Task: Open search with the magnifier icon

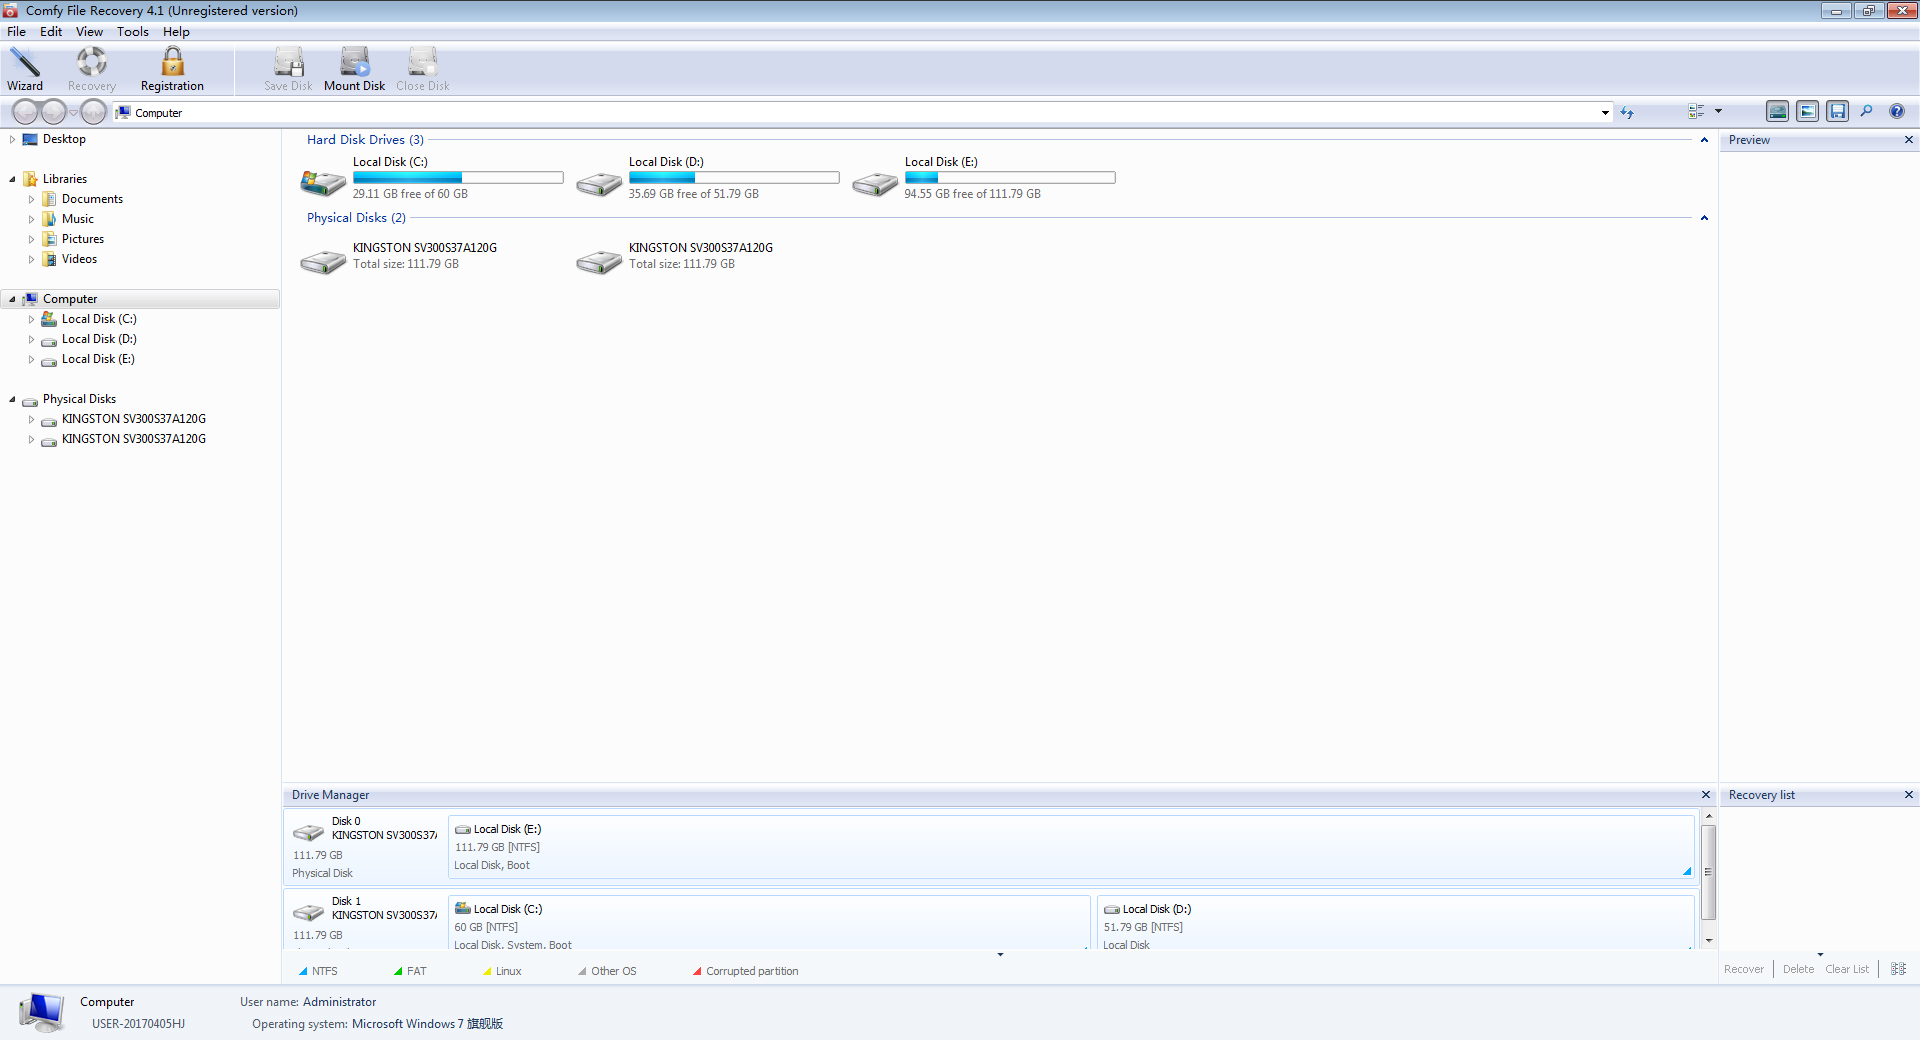Action: click(1866, 112)
